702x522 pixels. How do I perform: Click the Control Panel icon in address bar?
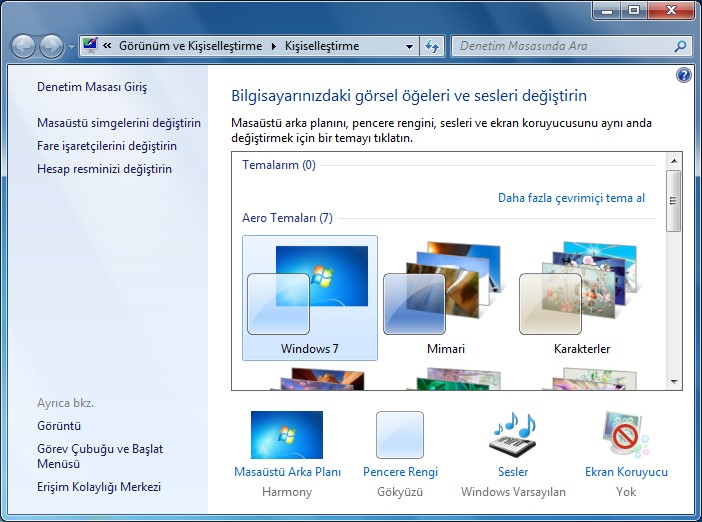(90, 46)
